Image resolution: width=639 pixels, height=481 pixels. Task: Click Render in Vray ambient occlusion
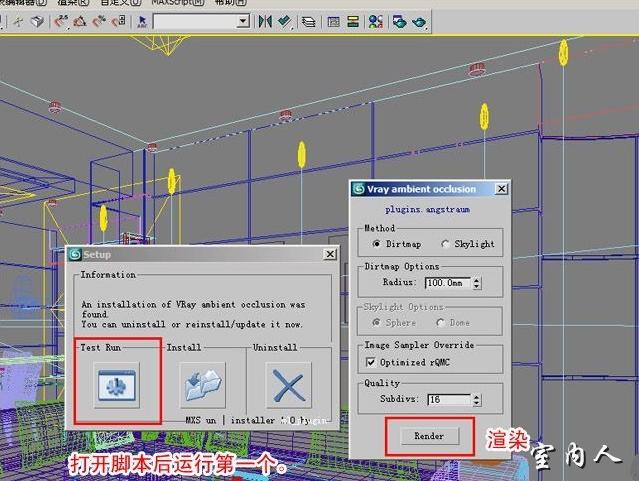(430, 436)
